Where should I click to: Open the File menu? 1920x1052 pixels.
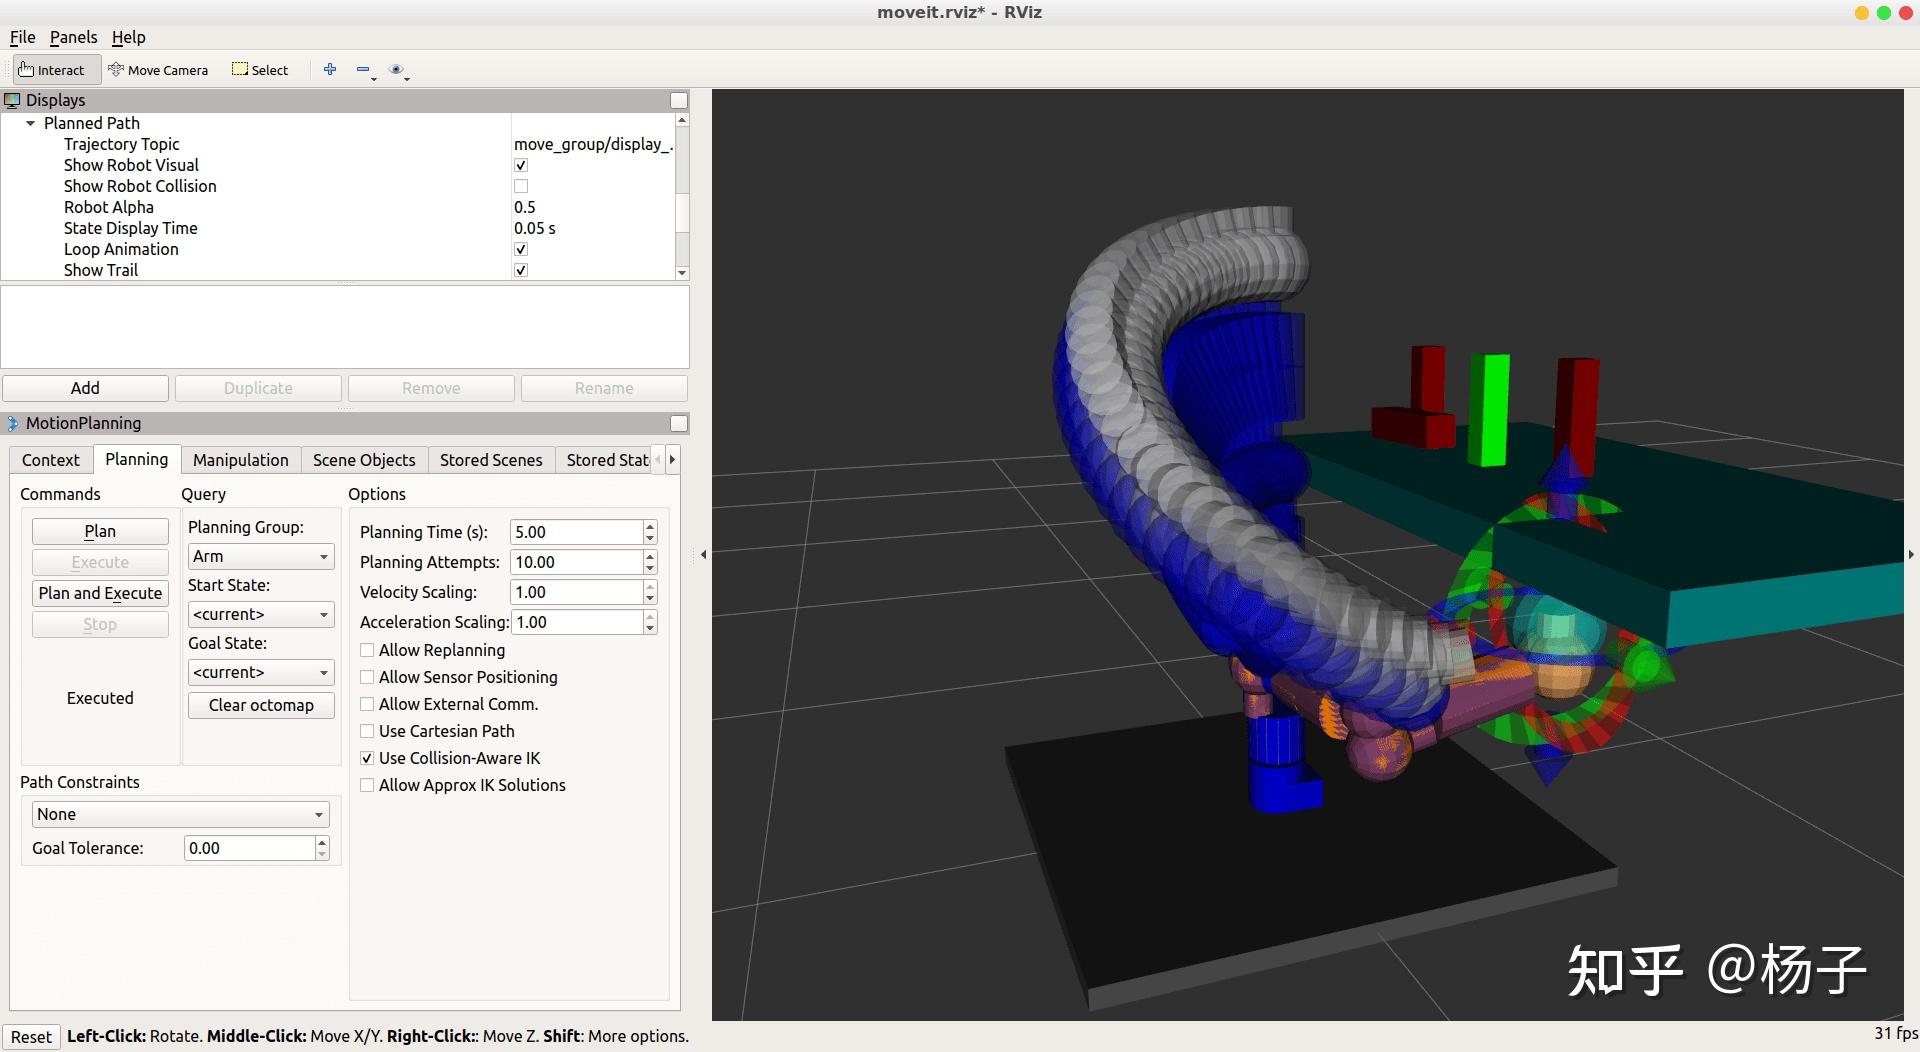[22, 37]
